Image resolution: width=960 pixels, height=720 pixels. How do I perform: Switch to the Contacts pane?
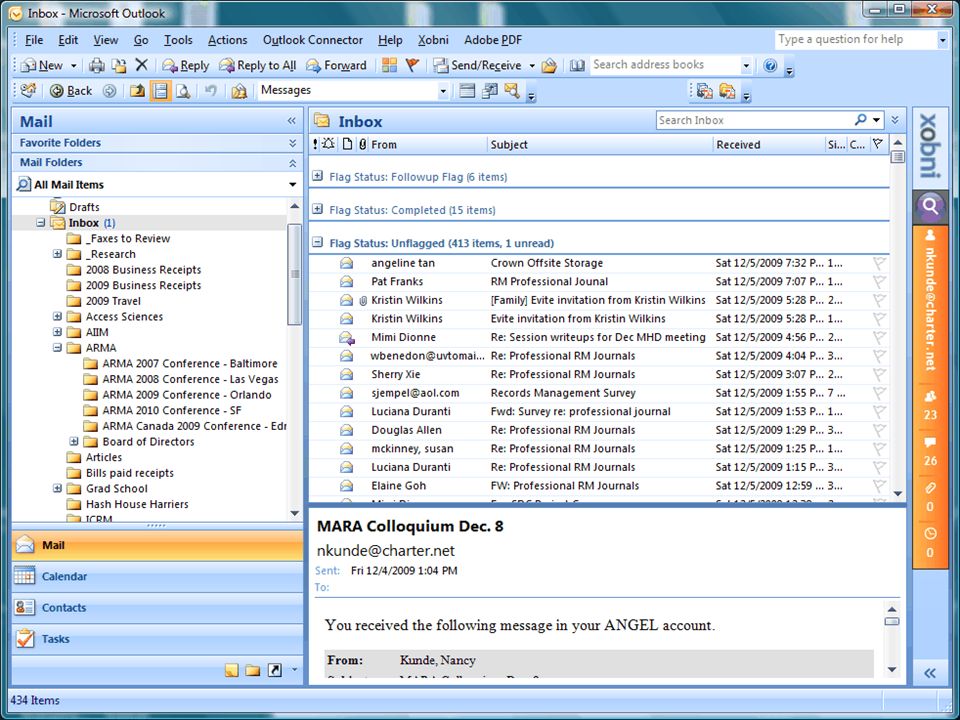pyautogui.click(x=157, y=607)
